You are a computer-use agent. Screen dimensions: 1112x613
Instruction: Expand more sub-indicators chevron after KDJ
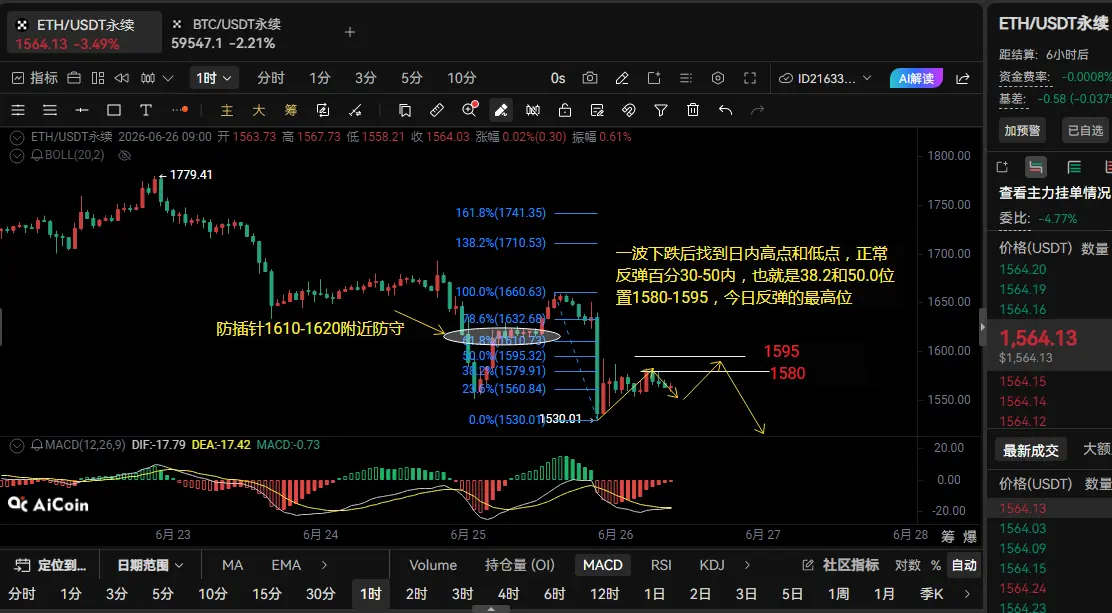pyautogui.click(x=747, y=565)
